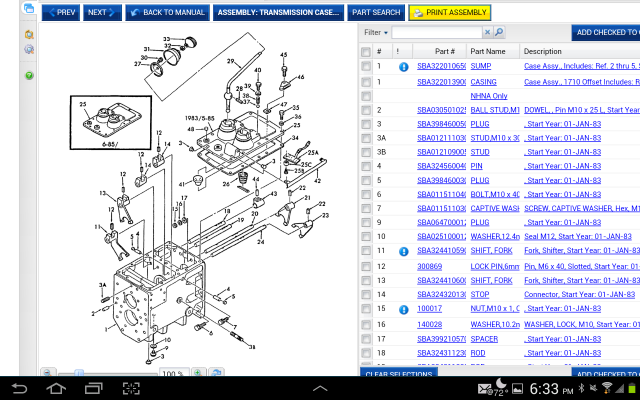Tap the Android home icon

click(56, 388)
